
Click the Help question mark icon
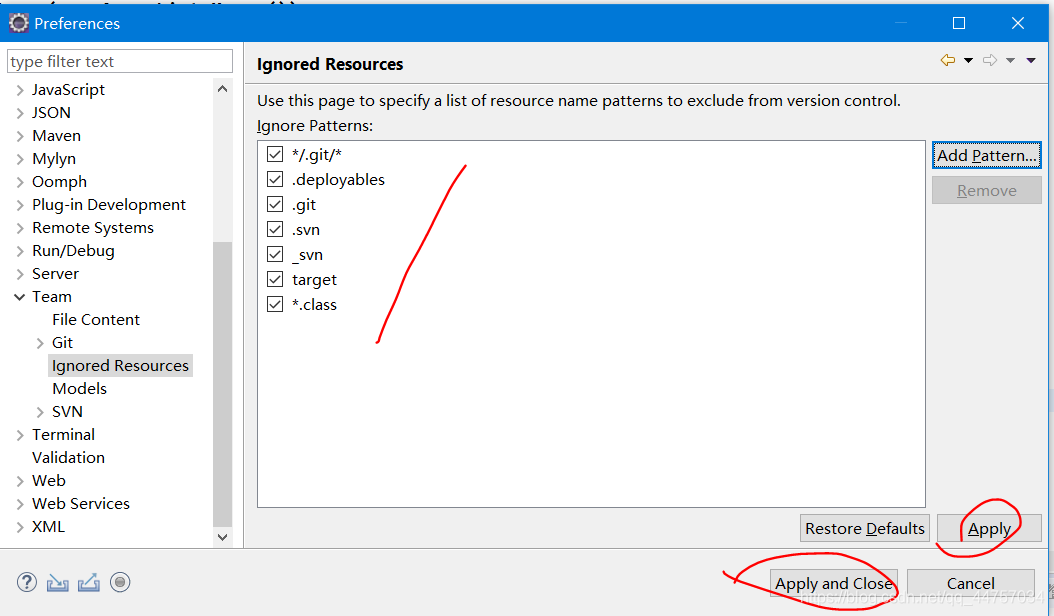(x=27, y=582)
